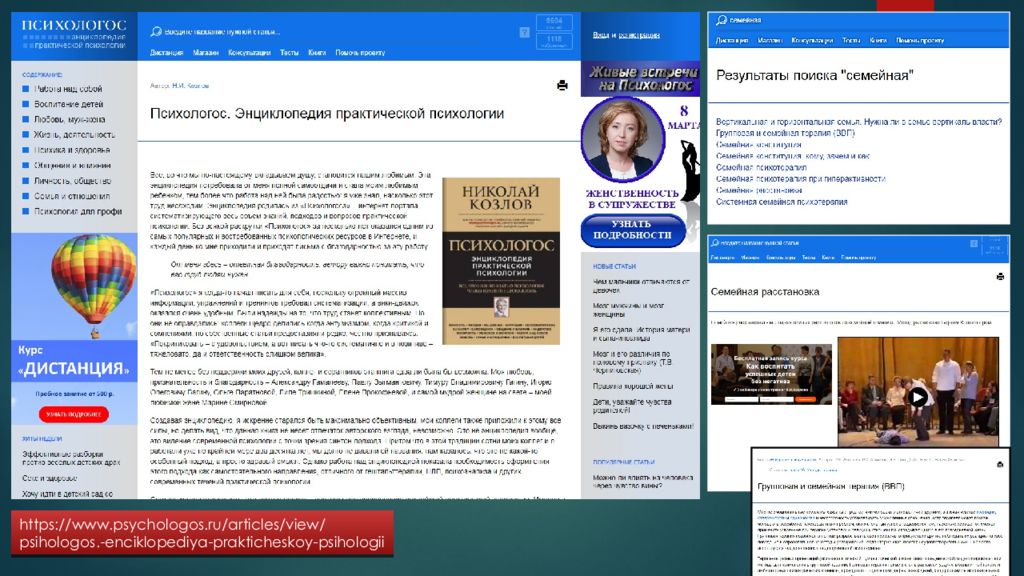
Task: Click the регистрация link
Action: 639,35
